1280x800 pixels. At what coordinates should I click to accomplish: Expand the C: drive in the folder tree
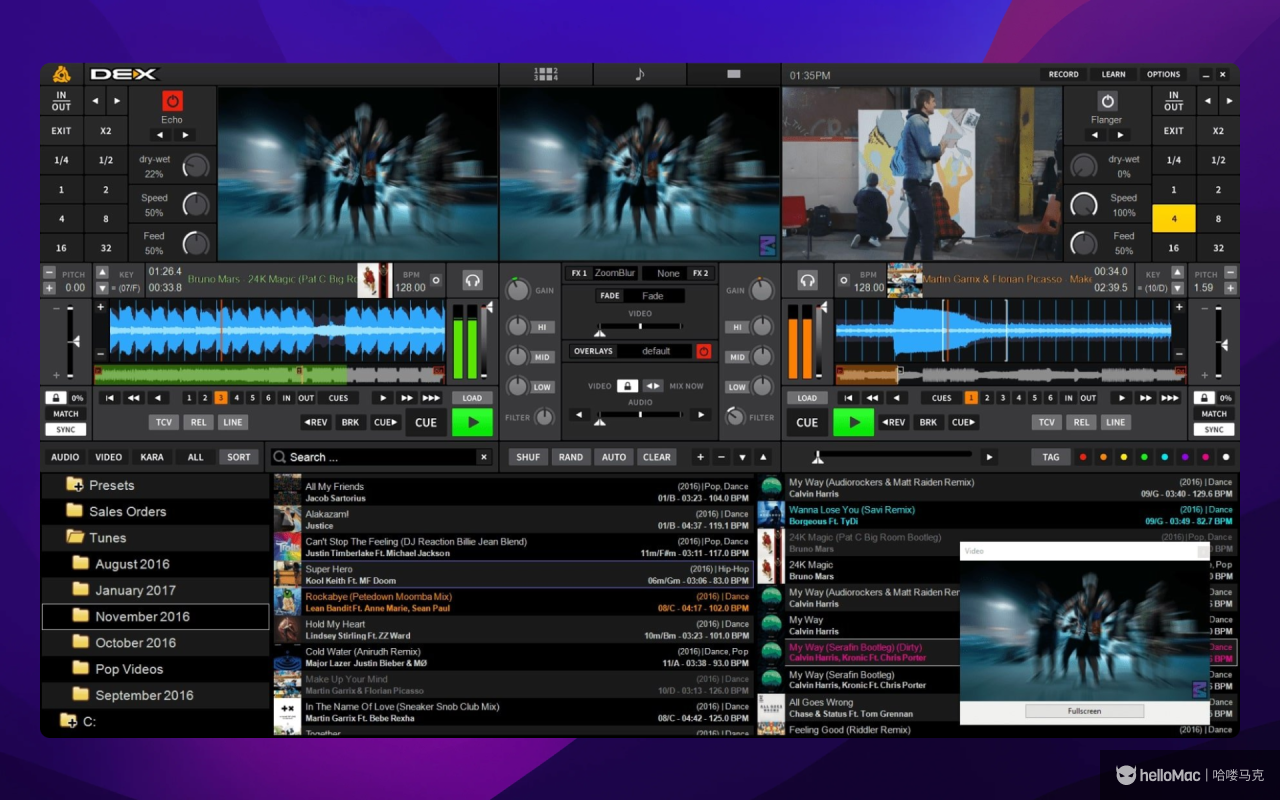68,721
